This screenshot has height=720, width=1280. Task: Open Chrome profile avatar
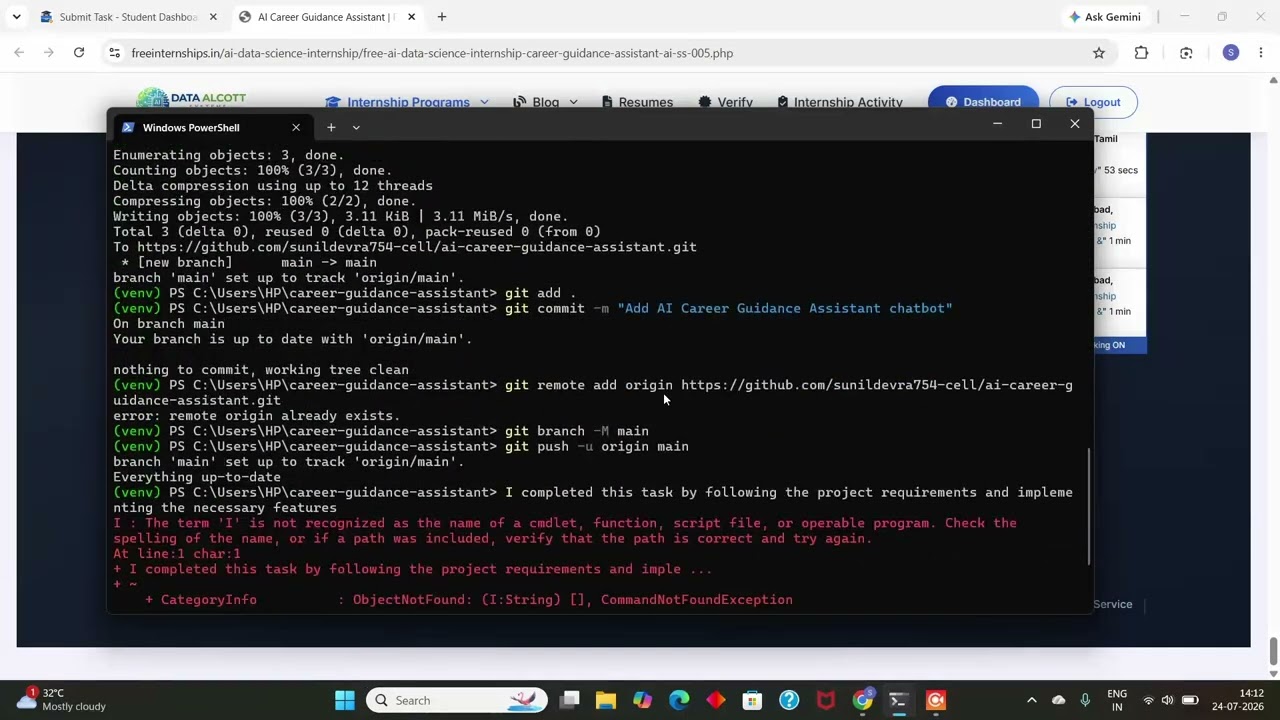point(1231,53)
